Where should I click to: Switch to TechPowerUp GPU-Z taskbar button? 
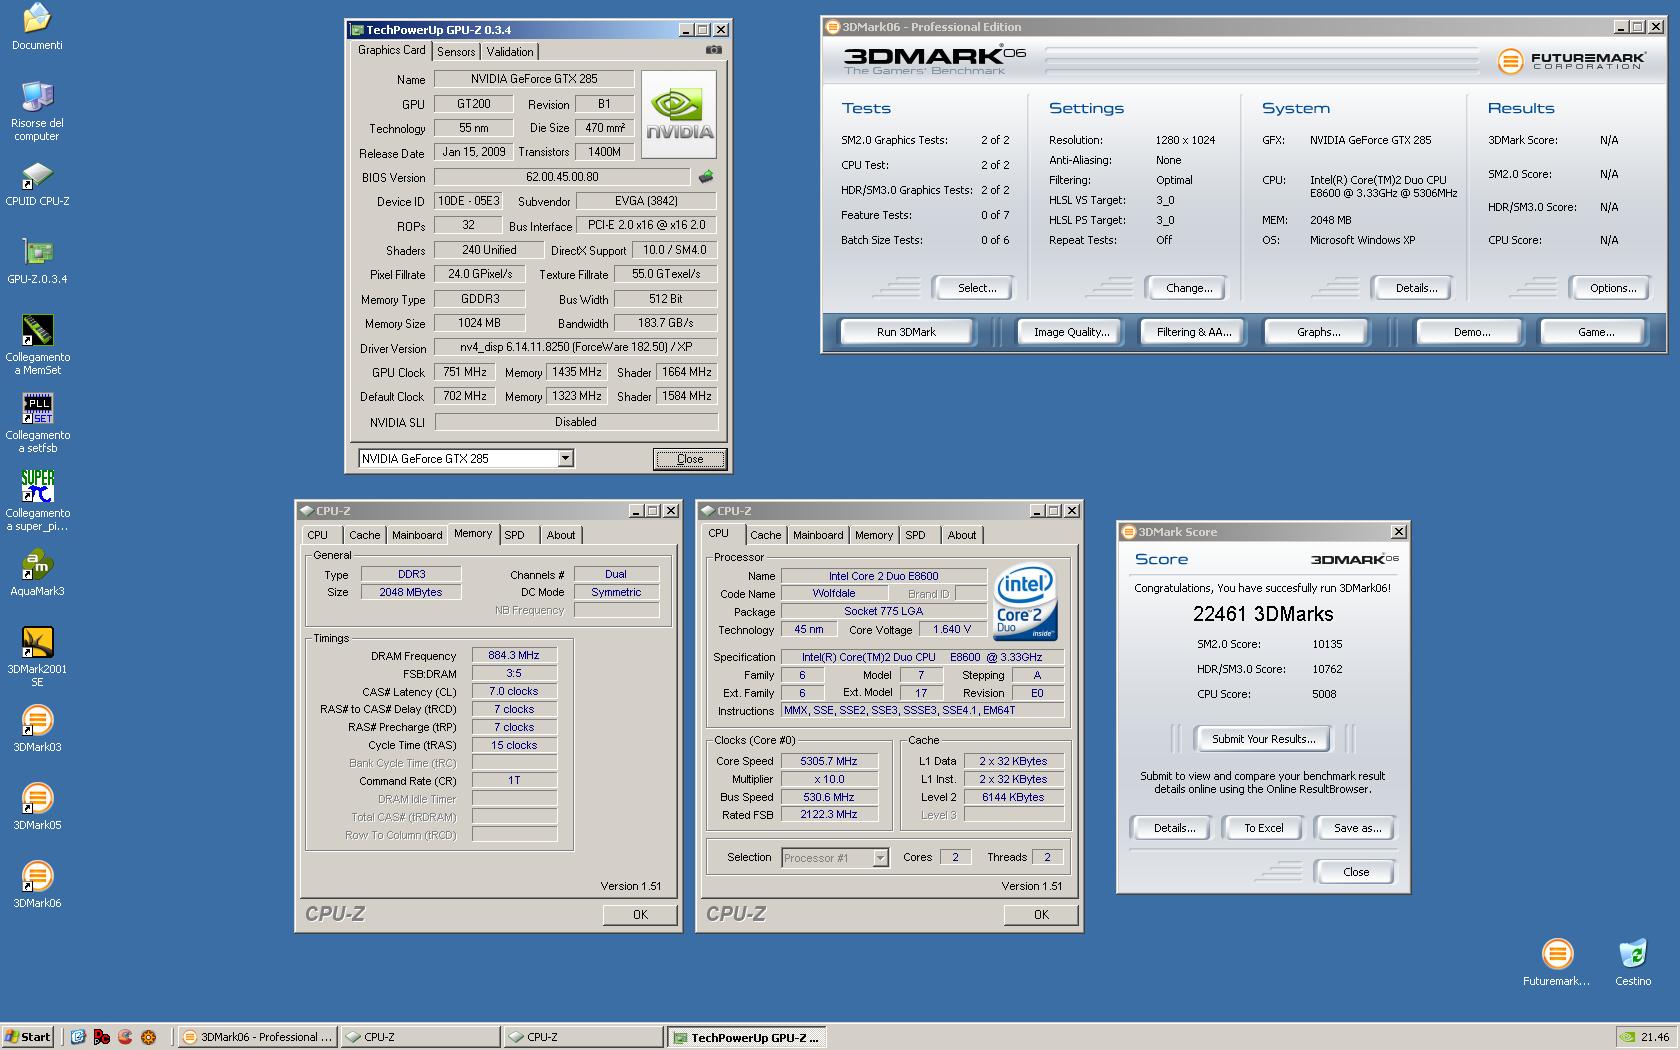(x=746, y=1038)
